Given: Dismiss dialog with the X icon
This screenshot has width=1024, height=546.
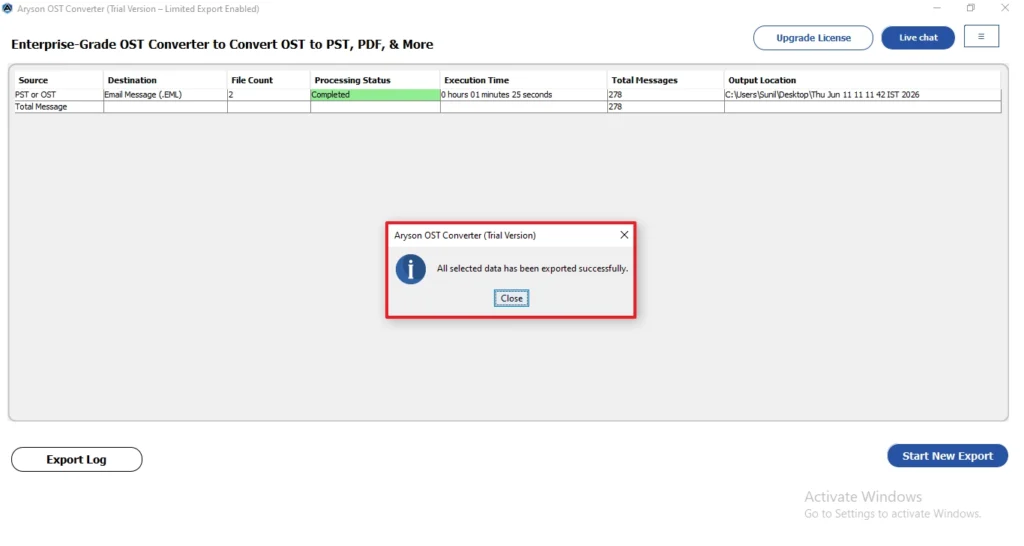Looking at the screenshot, I should coord(624,235).
